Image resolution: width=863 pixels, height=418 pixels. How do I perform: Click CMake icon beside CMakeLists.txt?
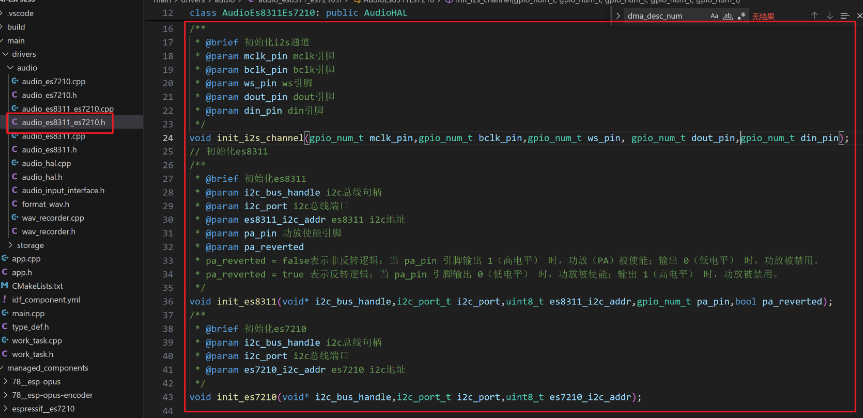(5, 286)
